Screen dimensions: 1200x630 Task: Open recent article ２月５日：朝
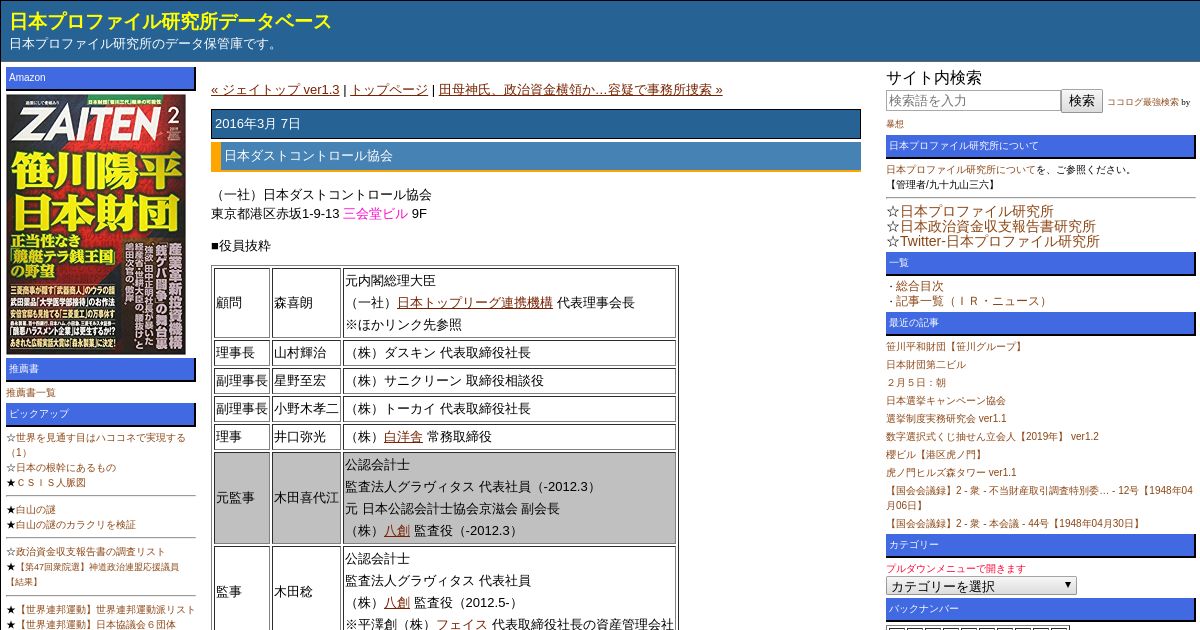pos(915,383)
